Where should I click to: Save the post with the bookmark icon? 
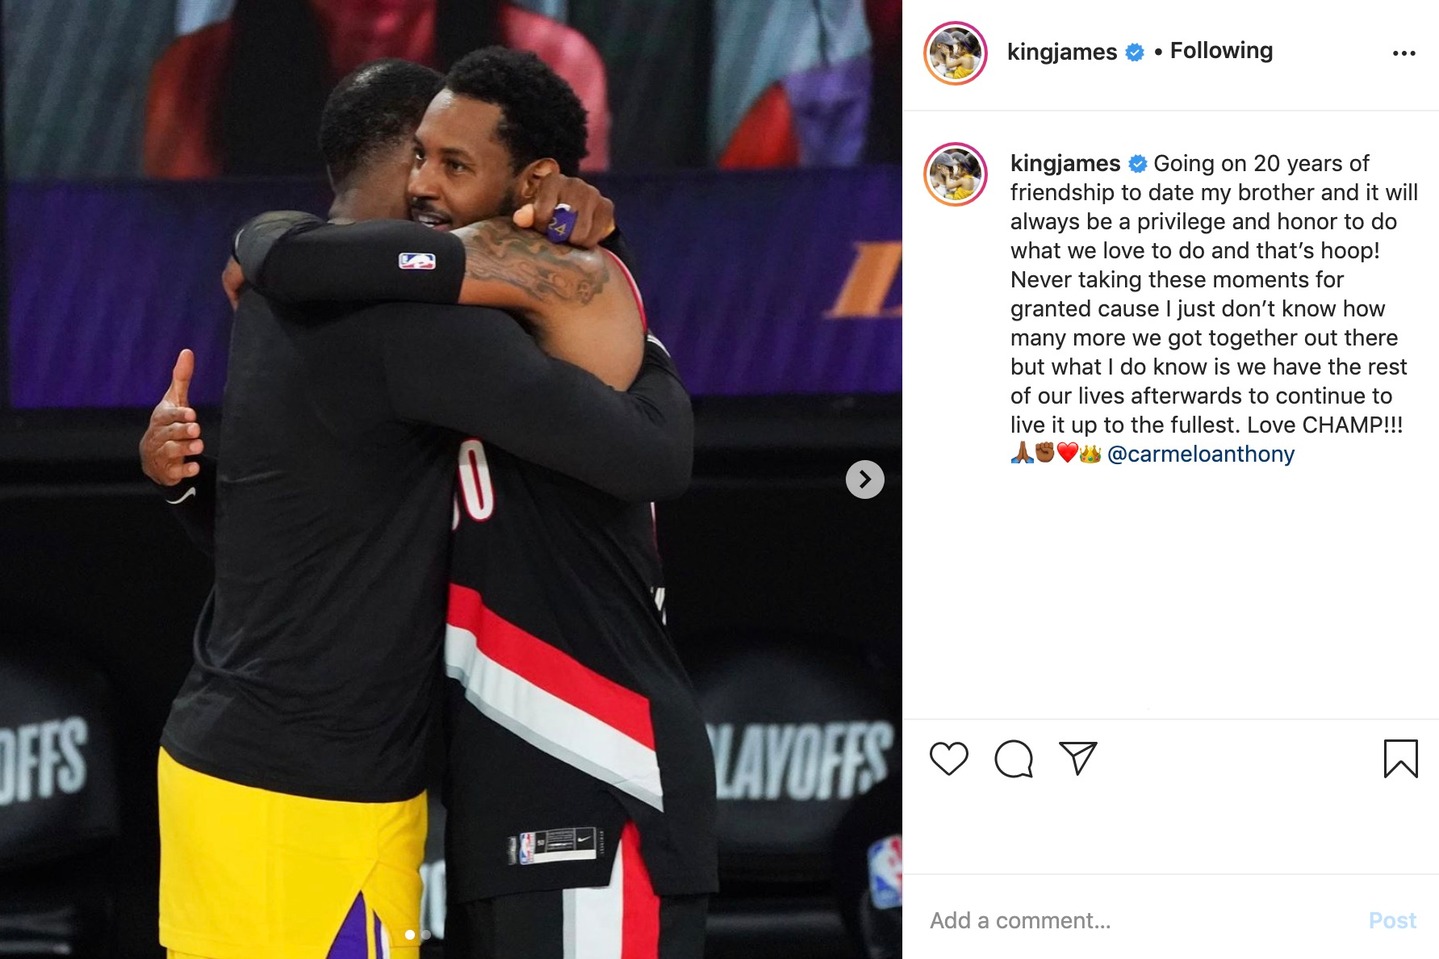(1401, 759)
